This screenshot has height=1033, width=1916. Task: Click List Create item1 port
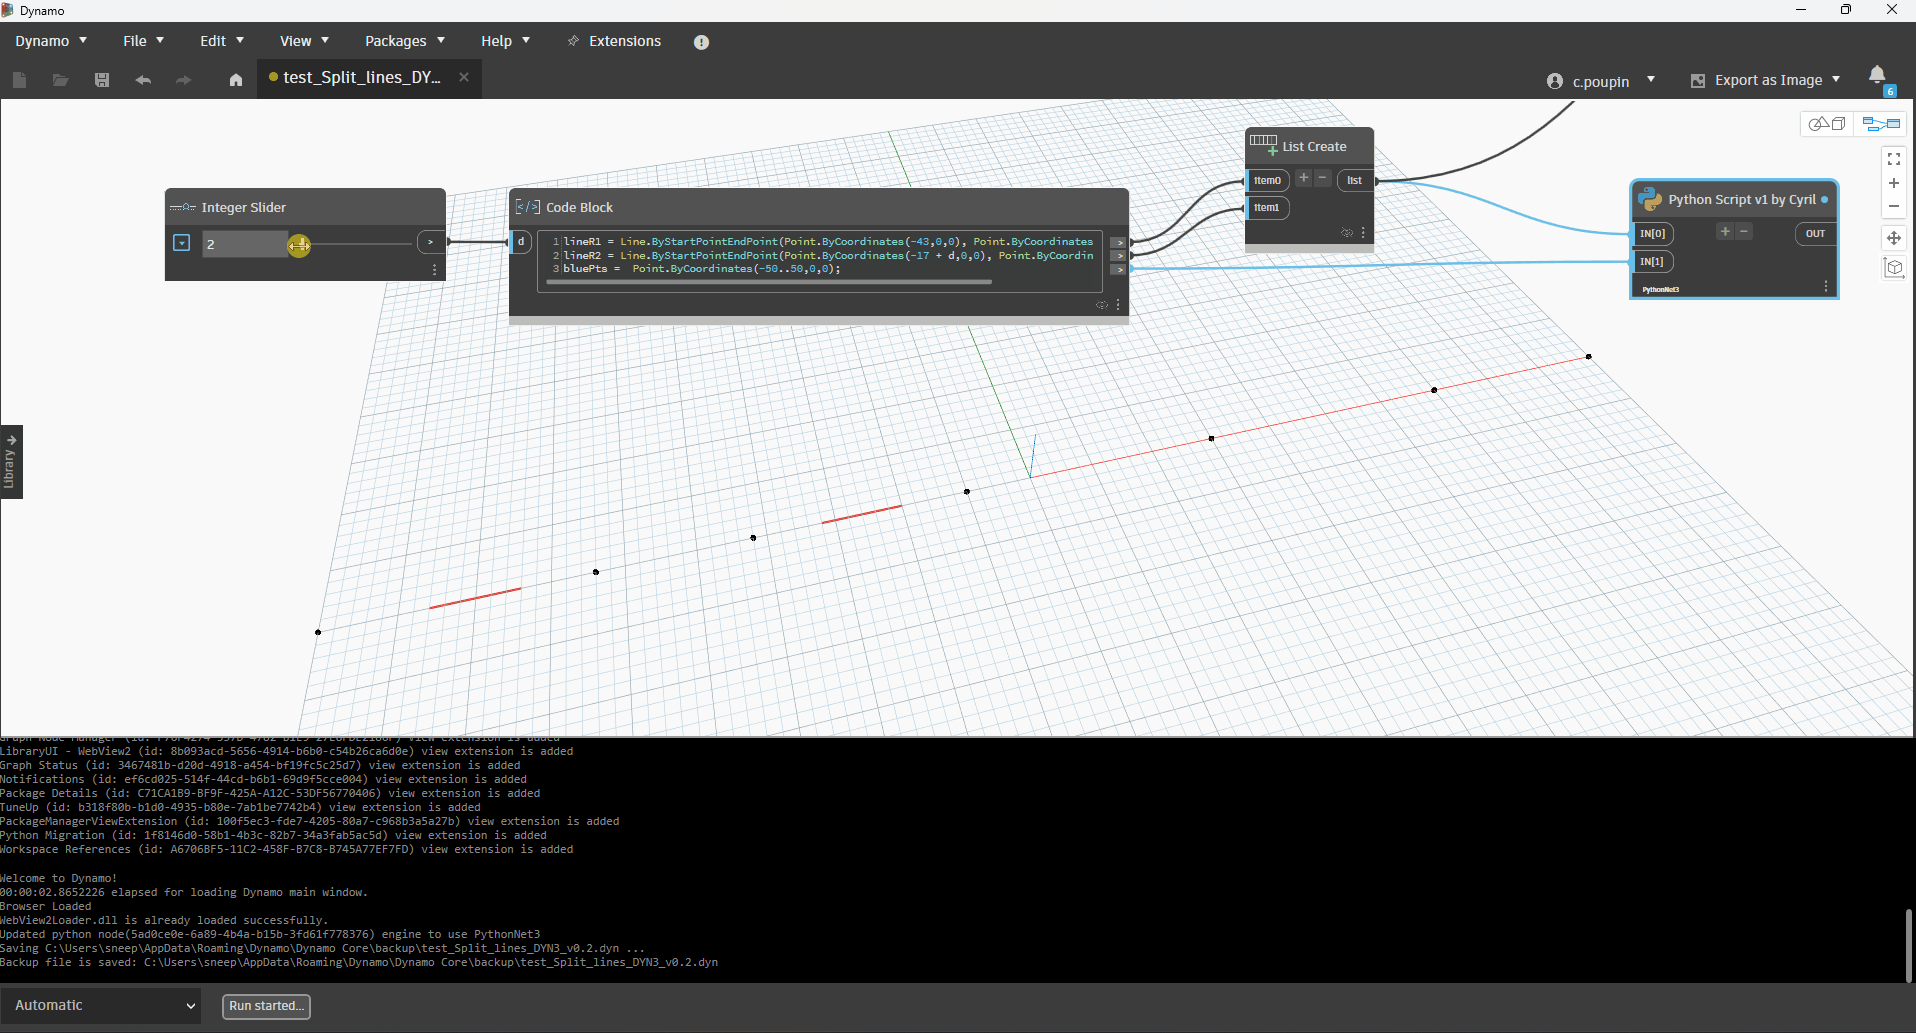[x=1267, y=208]
